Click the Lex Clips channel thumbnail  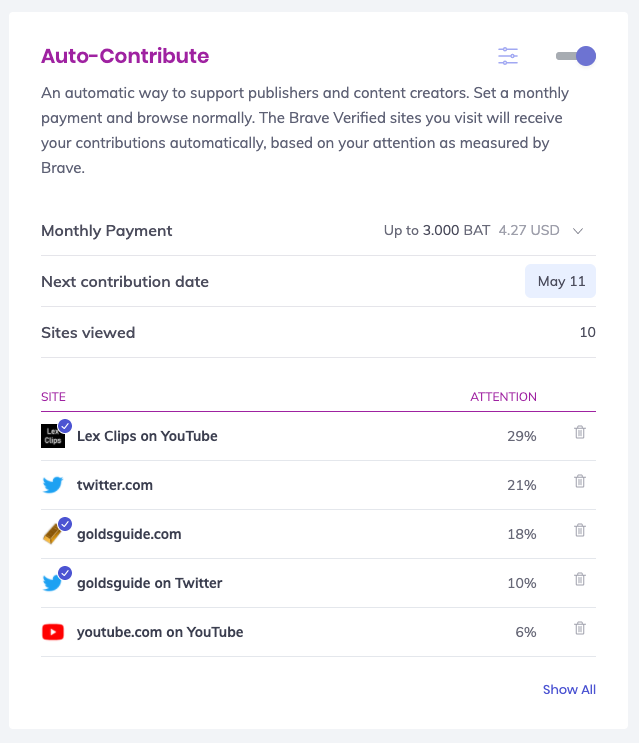[x=53, y=436]
